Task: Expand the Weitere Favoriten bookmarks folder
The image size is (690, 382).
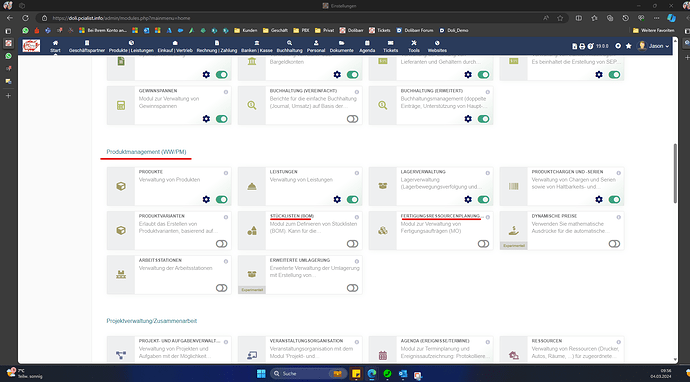Action: coord(653,30)
